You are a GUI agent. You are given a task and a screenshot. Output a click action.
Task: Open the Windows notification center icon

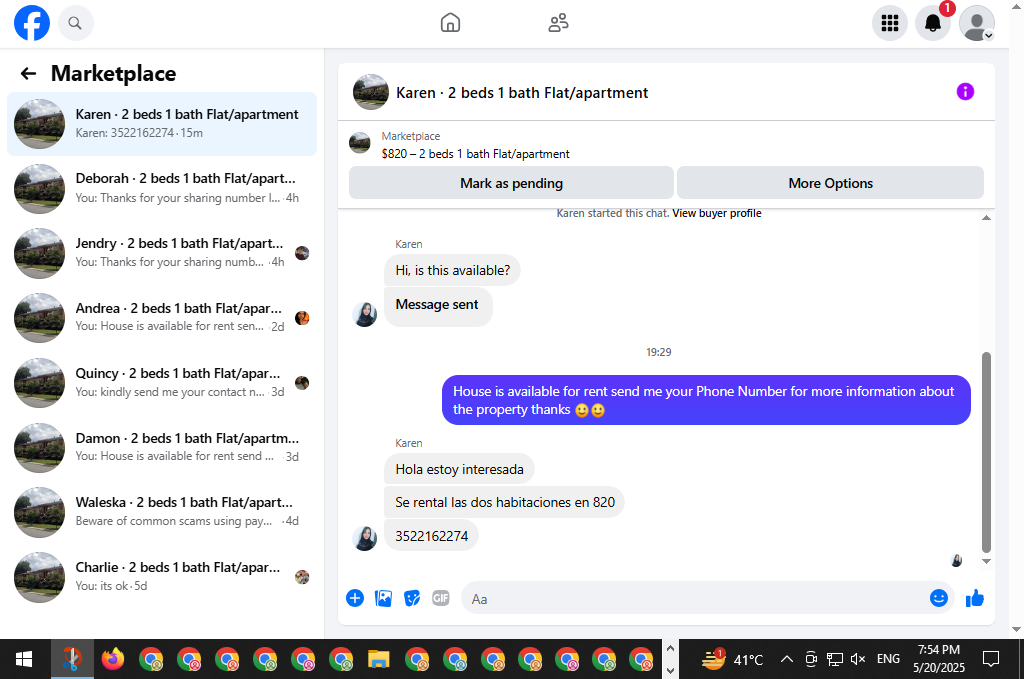[991, 659]
